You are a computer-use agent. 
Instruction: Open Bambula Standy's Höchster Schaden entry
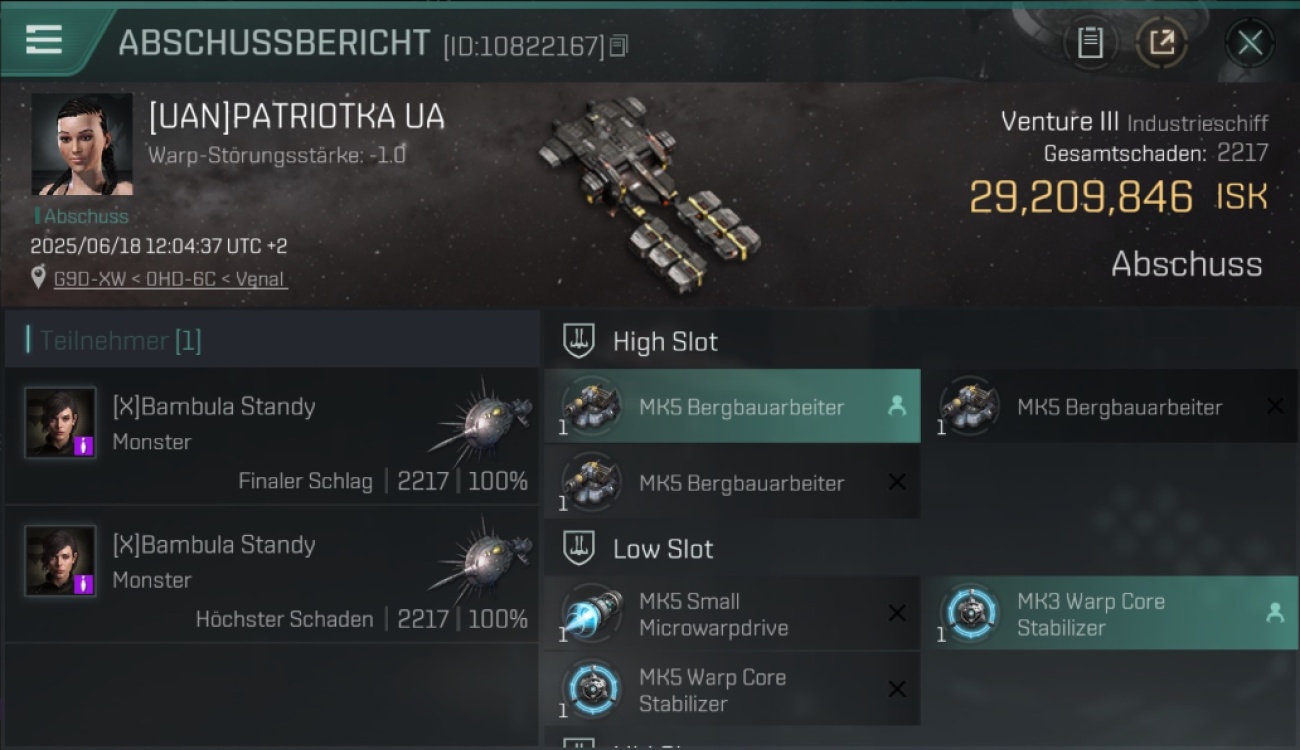point(272,574)
